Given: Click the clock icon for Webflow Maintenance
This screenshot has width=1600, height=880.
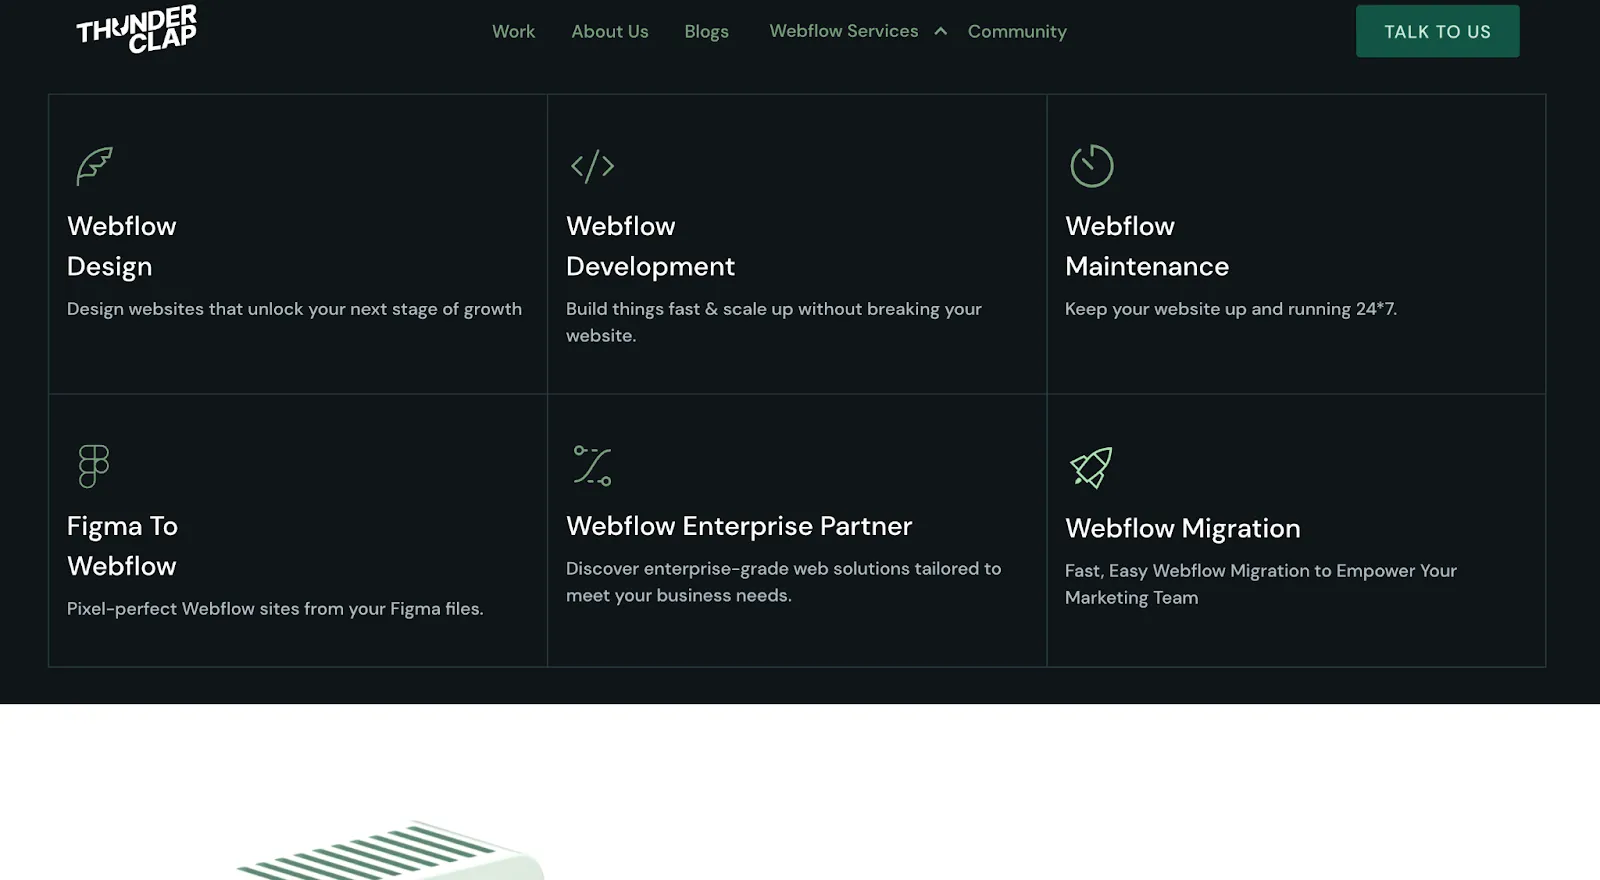Looking at the screenshot, I should click(x=1091, y=166).
